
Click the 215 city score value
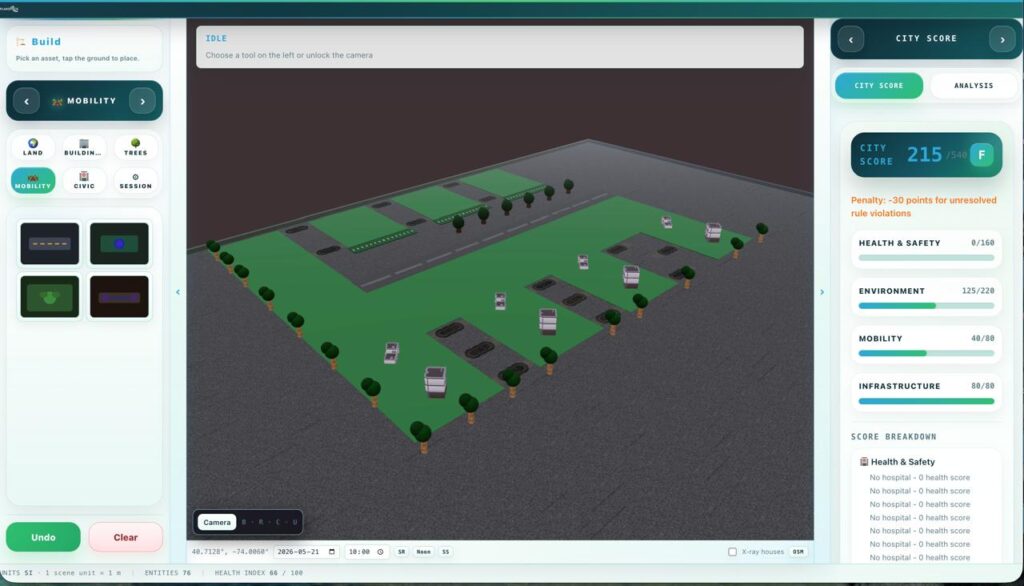pos(924,155)
